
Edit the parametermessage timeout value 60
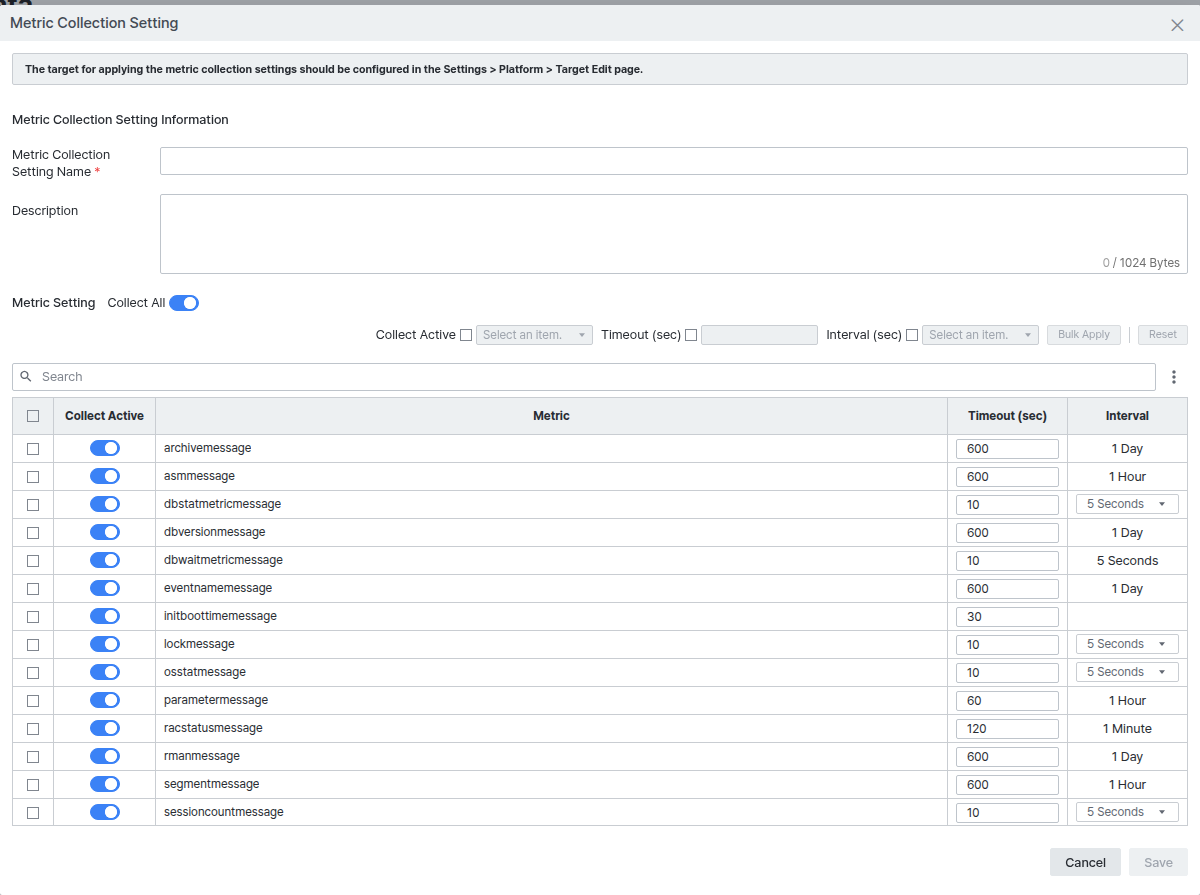click(1007, 701)
